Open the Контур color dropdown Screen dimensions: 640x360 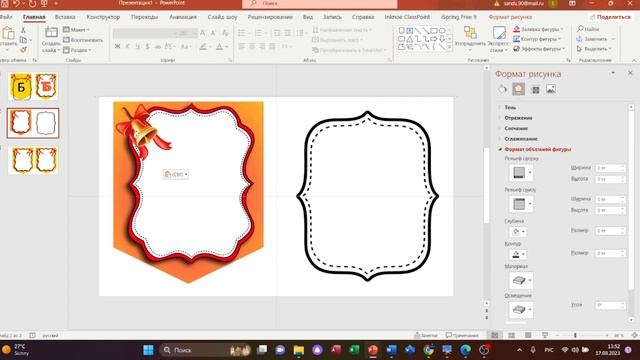(518, 255)
